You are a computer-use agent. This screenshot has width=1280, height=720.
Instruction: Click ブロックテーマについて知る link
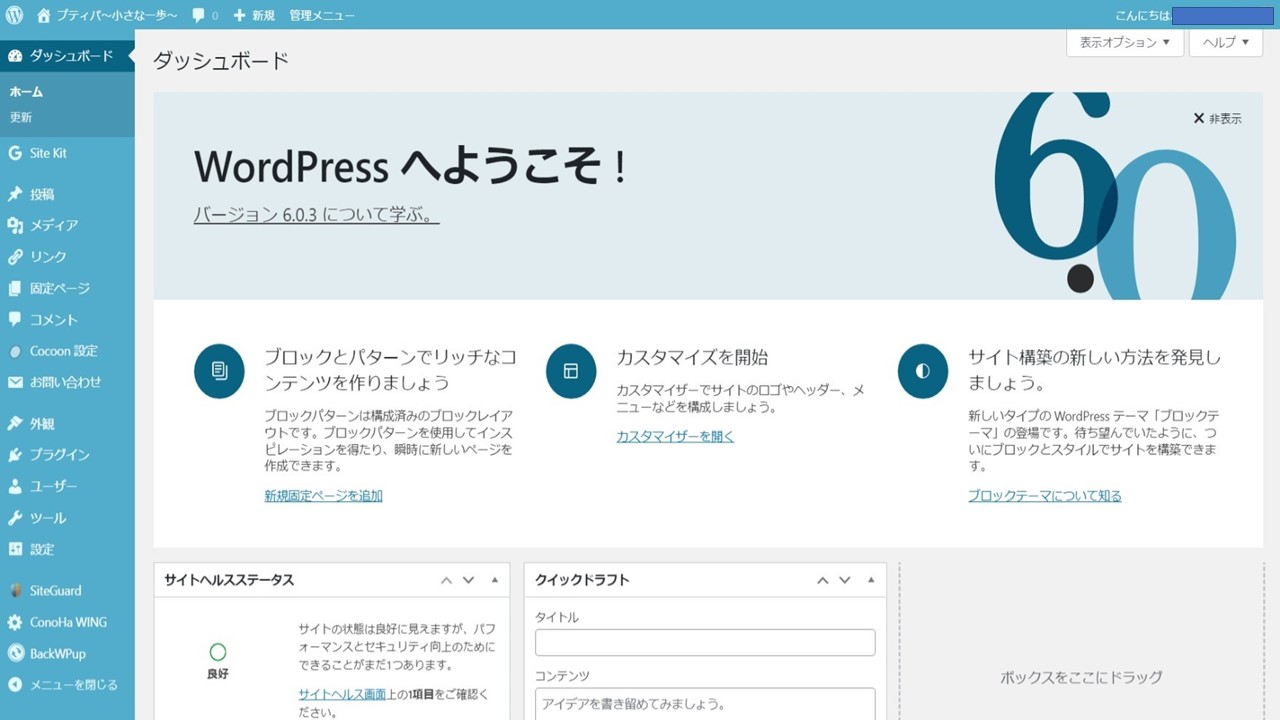[x=1045, y=495]
